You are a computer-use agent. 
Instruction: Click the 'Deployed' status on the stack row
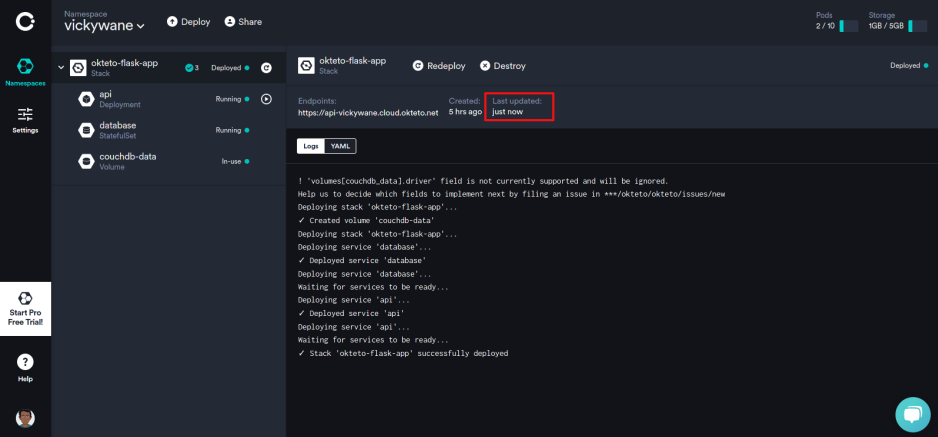(230, 68)
